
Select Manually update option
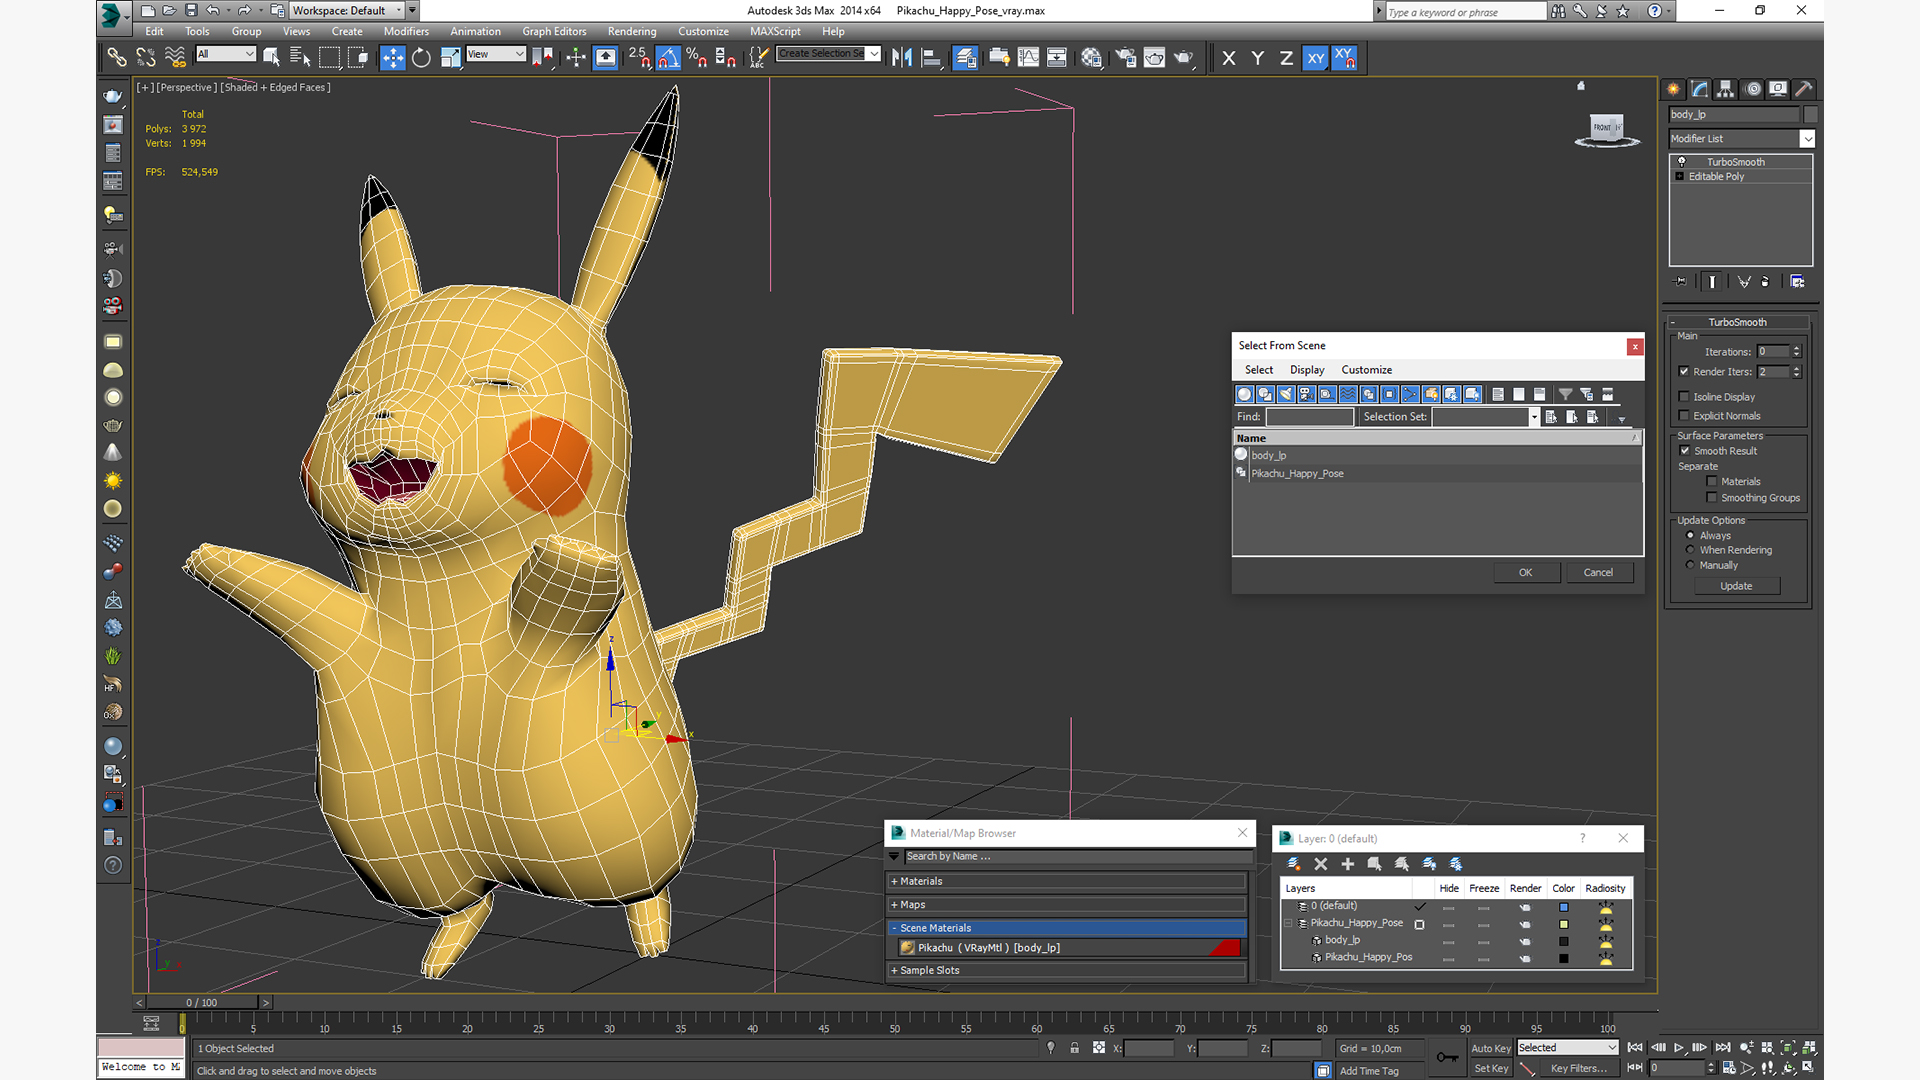click(1691, 565)
